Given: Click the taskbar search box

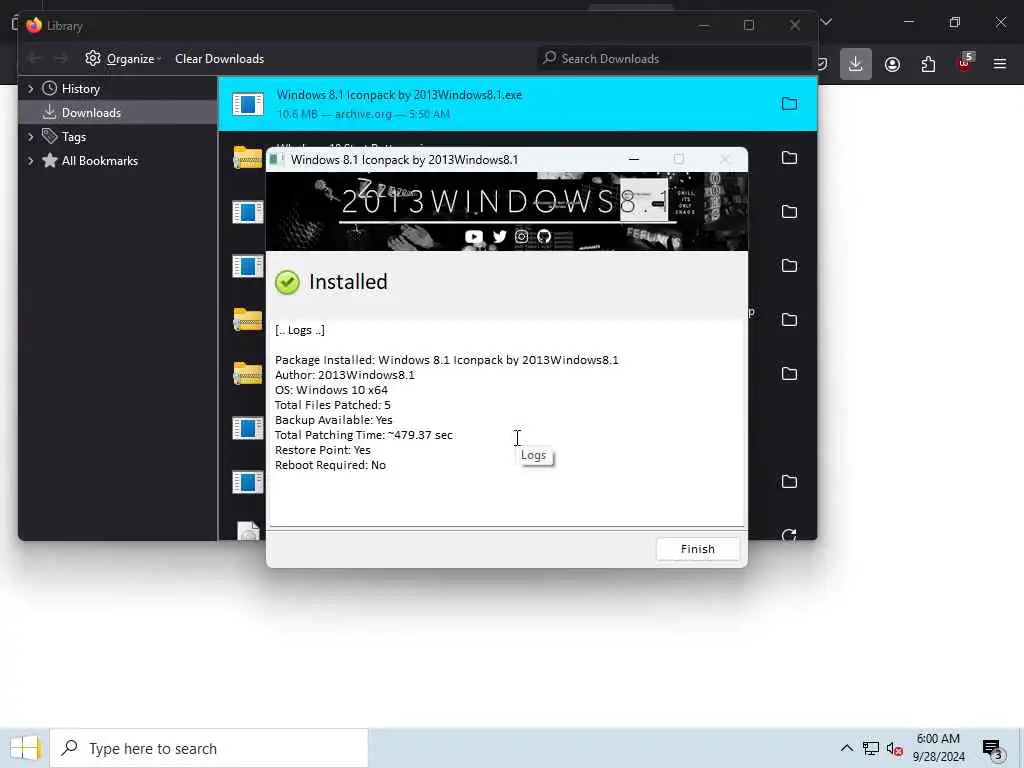Looking at the screenshot, I should tap(209, 748).
